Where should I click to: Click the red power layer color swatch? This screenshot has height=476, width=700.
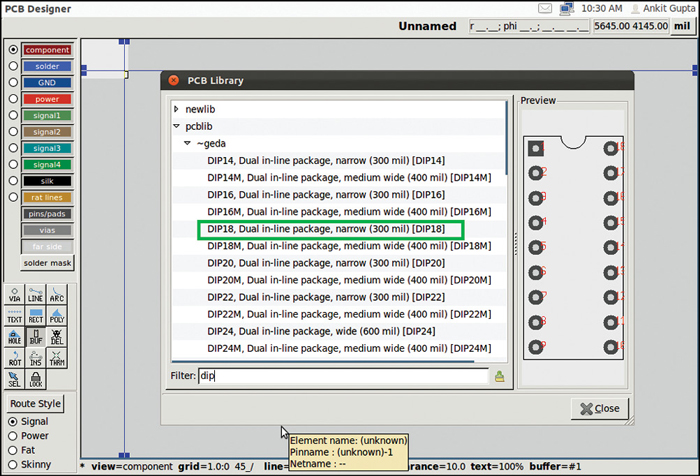tap(47, 99)
